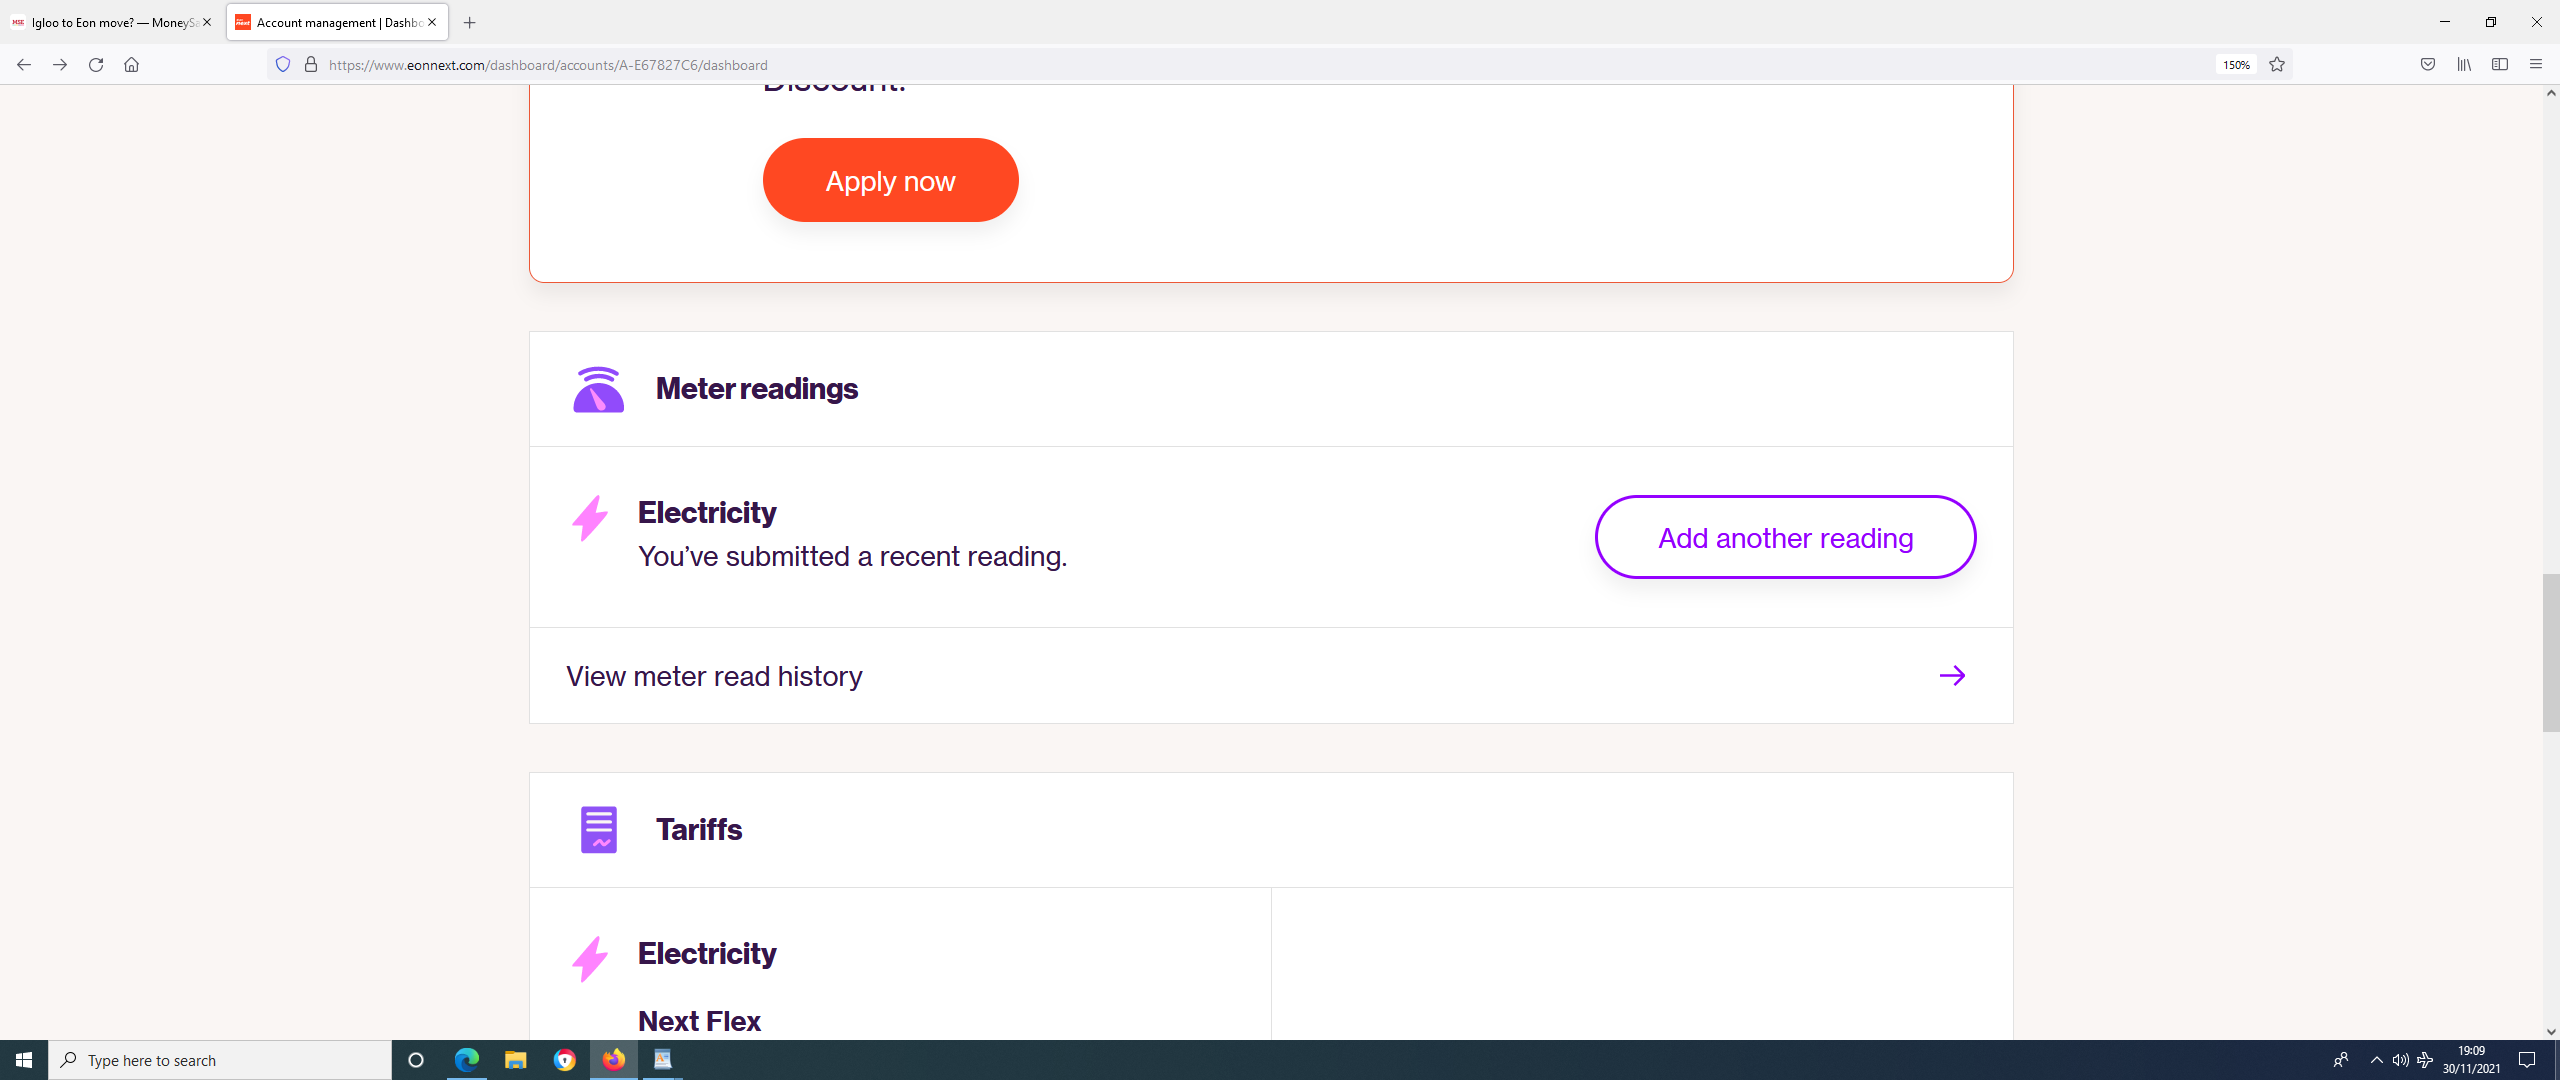Click the tracking protection shield icon

tap(283, 65)
